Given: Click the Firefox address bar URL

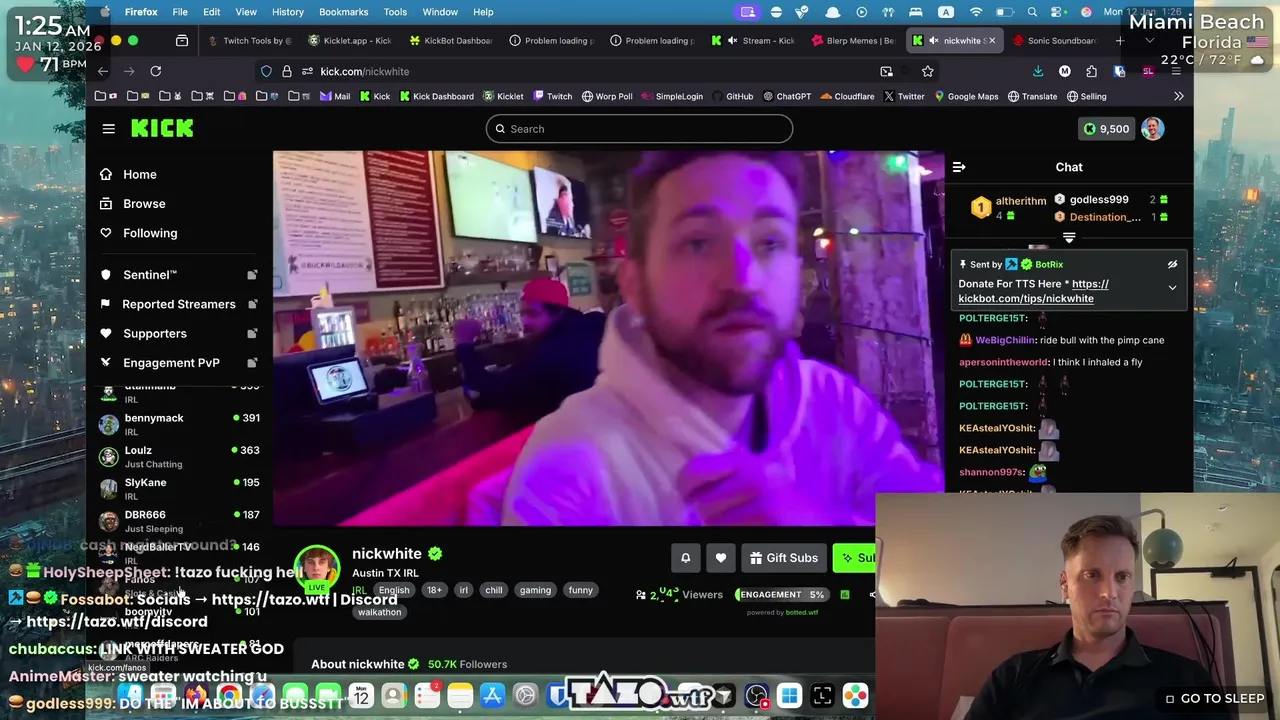Looking at the screenshot, I should 365,71.
